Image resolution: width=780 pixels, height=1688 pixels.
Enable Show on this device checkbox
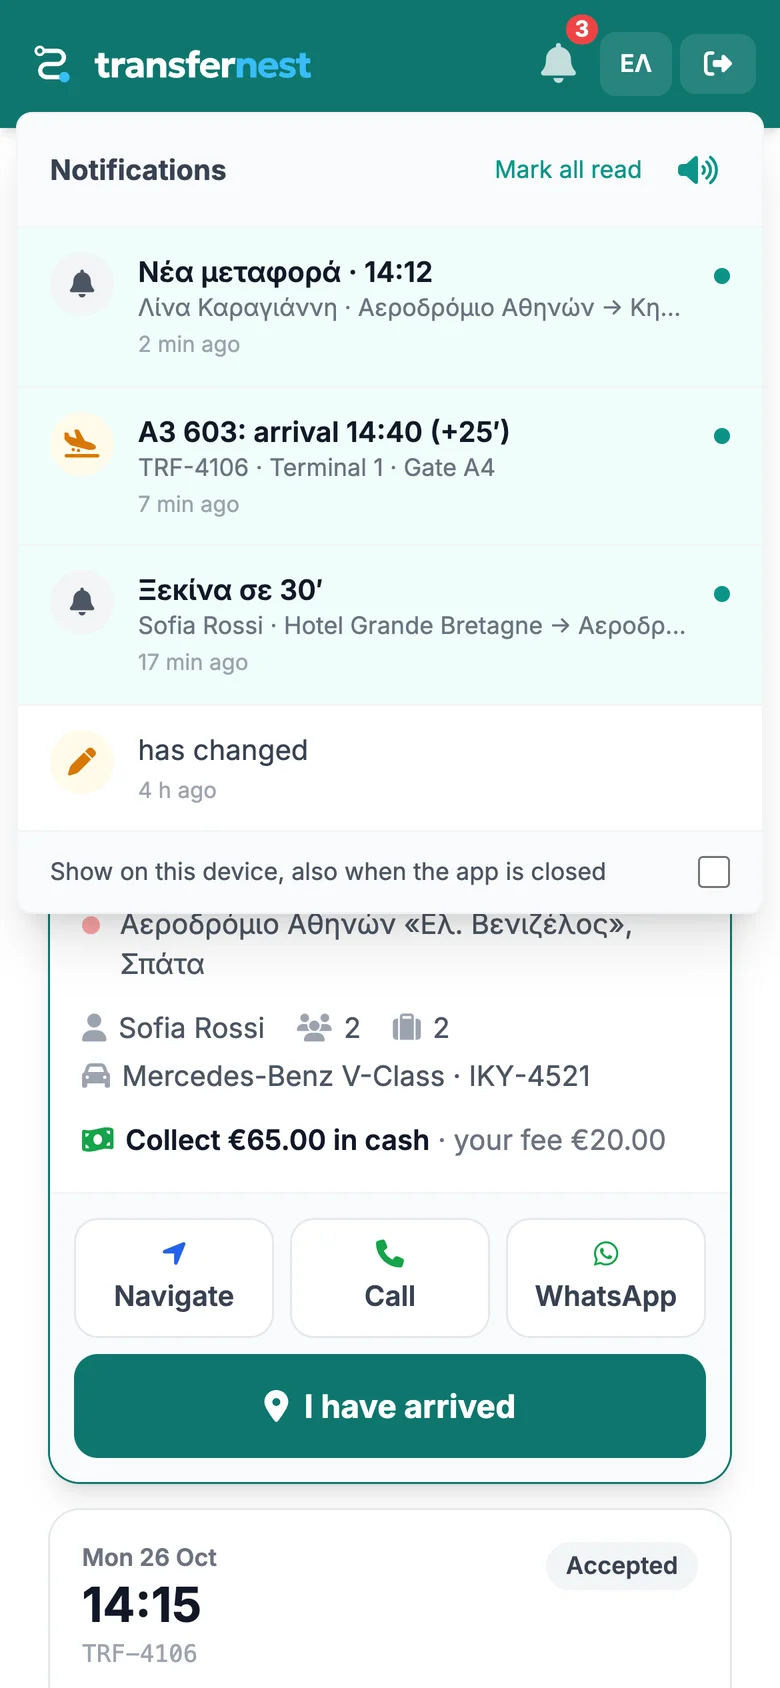(714, 872)
